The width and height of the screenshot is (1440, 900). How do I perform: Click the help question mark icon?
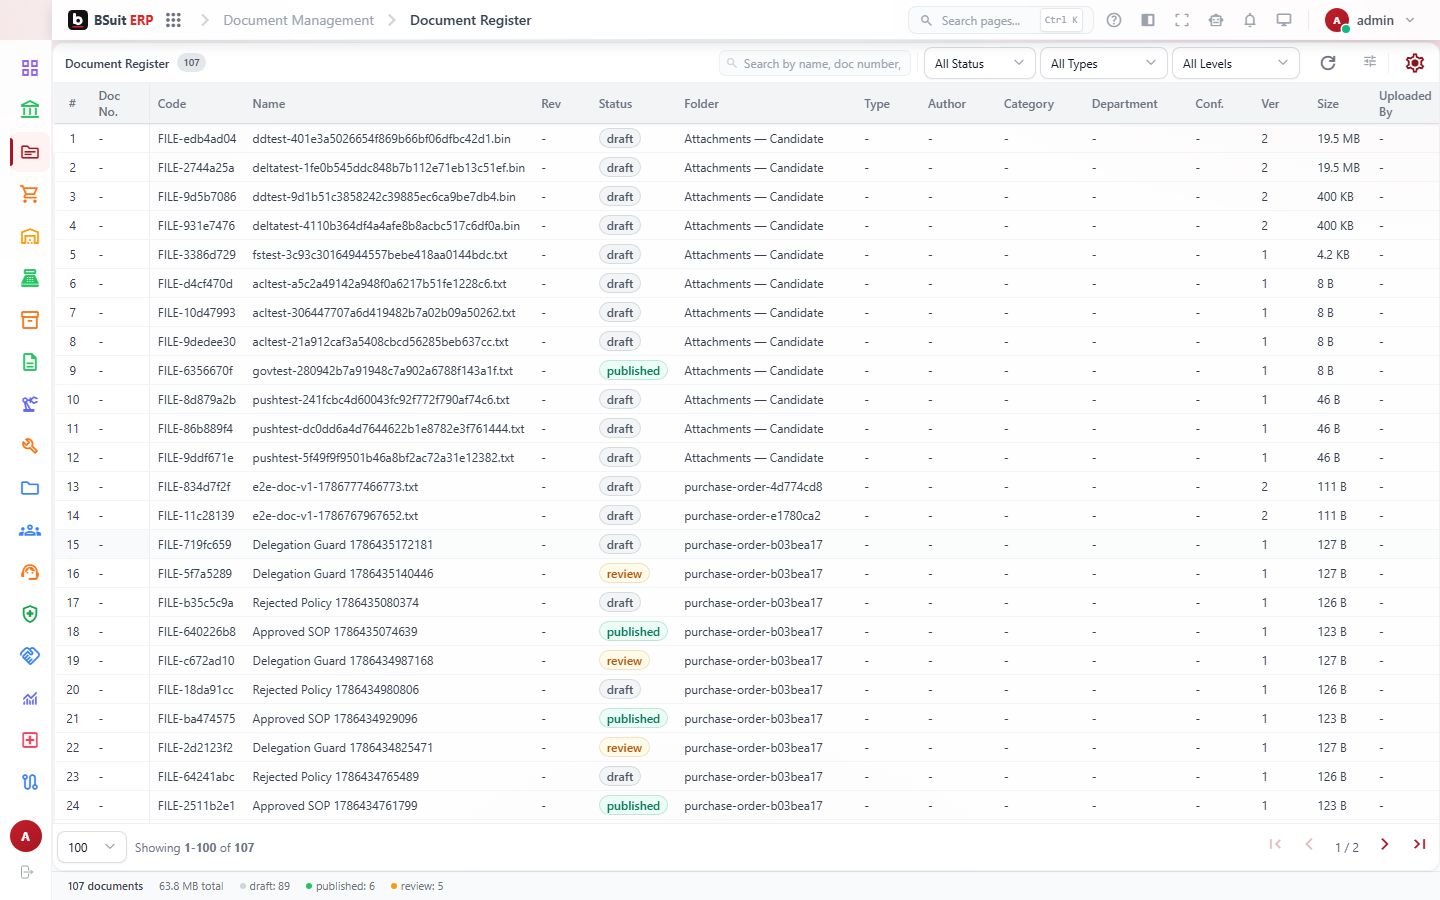point(1114,20)
